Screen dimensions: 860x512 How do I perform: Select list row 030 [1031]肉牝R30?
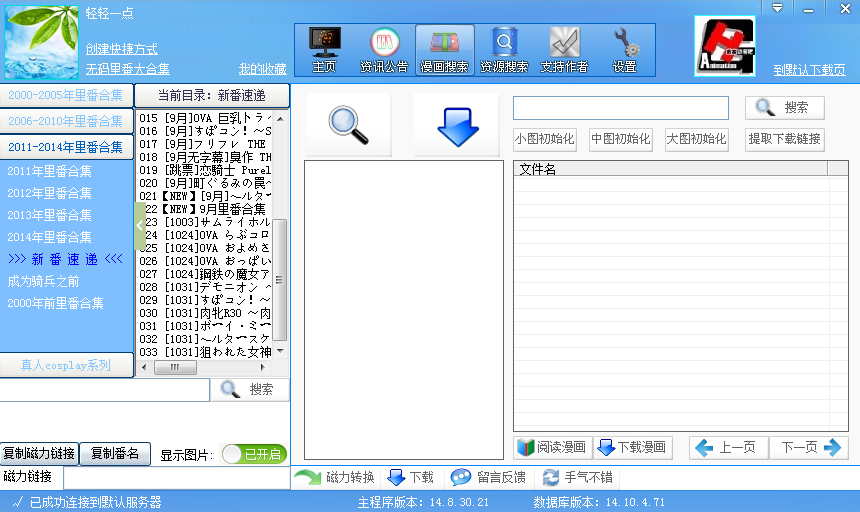(x=205, y=313)
